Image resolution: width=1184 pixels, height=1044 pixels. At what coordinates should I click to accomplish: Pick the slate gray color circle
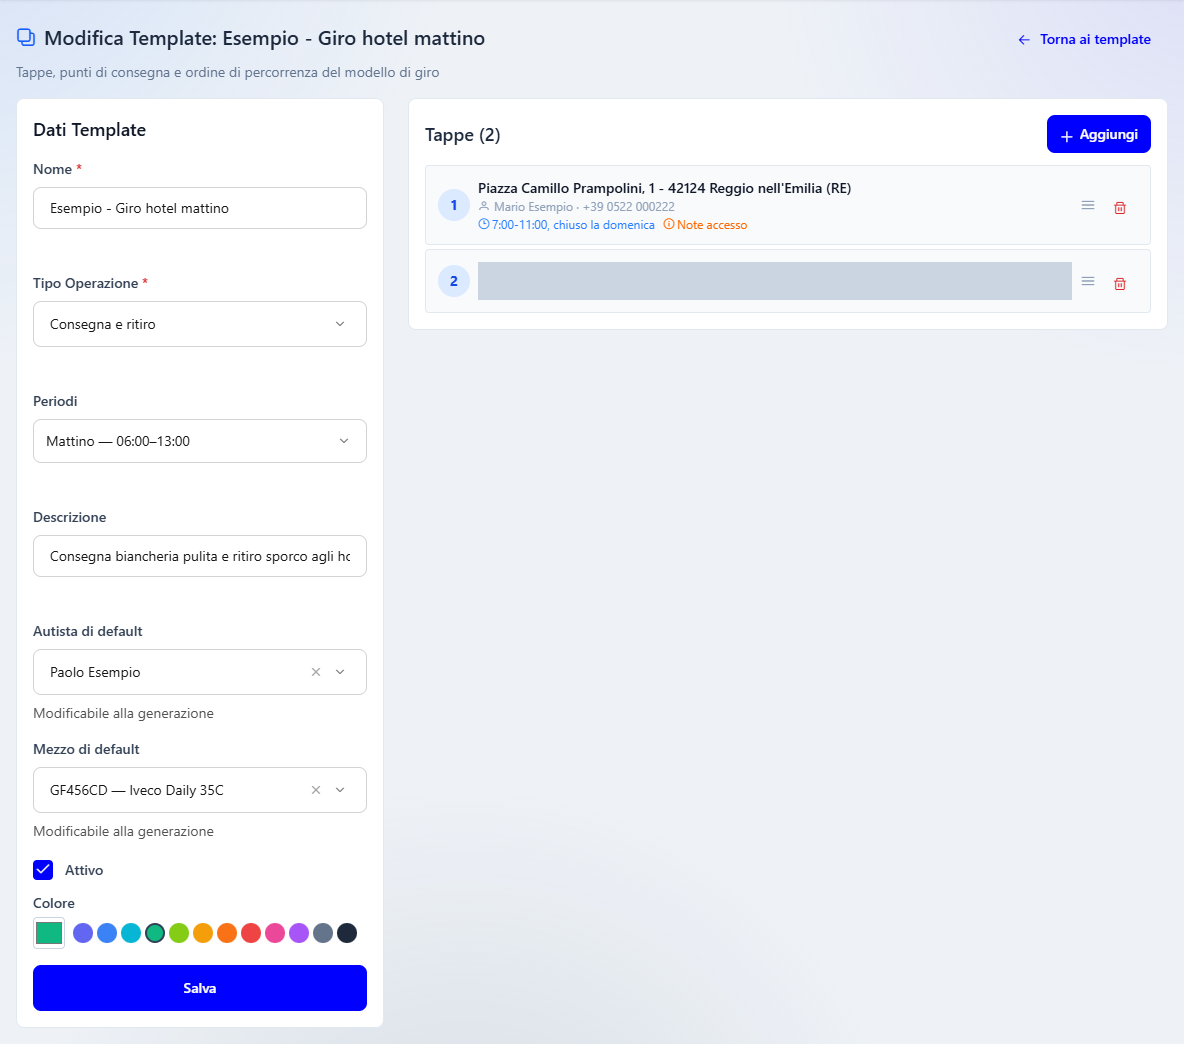(323, 933)
